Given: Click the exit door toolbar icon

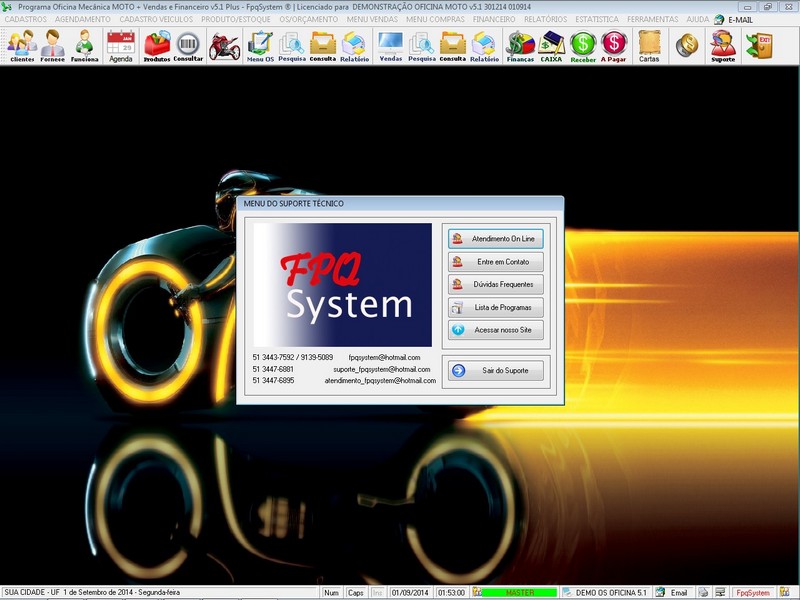Looking at the screenshot, I should (x=758, y=45).
